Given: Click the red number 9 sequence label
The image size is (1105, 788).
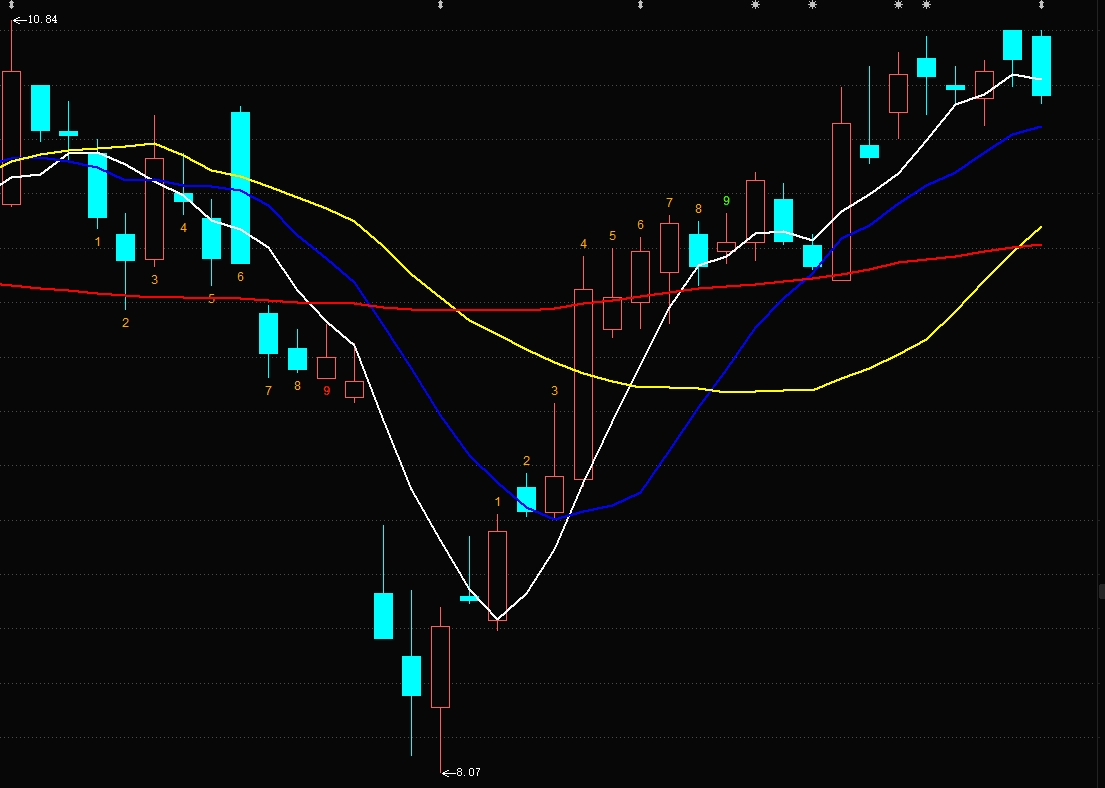Looking at the screenshot, I should 326,390.
